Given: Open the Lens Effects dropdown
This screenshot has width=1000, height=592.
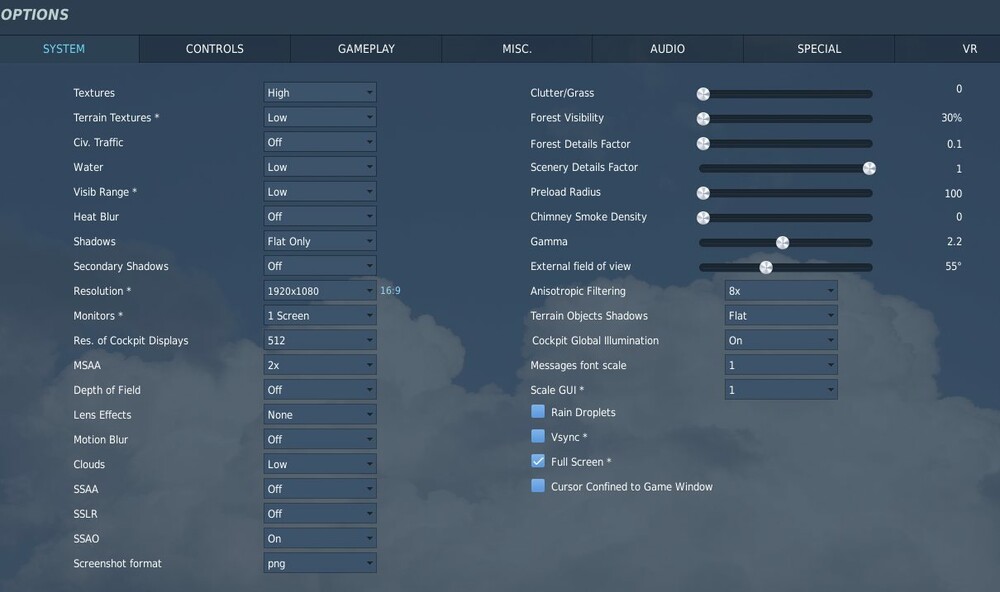Looking at the screenshot, I should tap(320, 415).
